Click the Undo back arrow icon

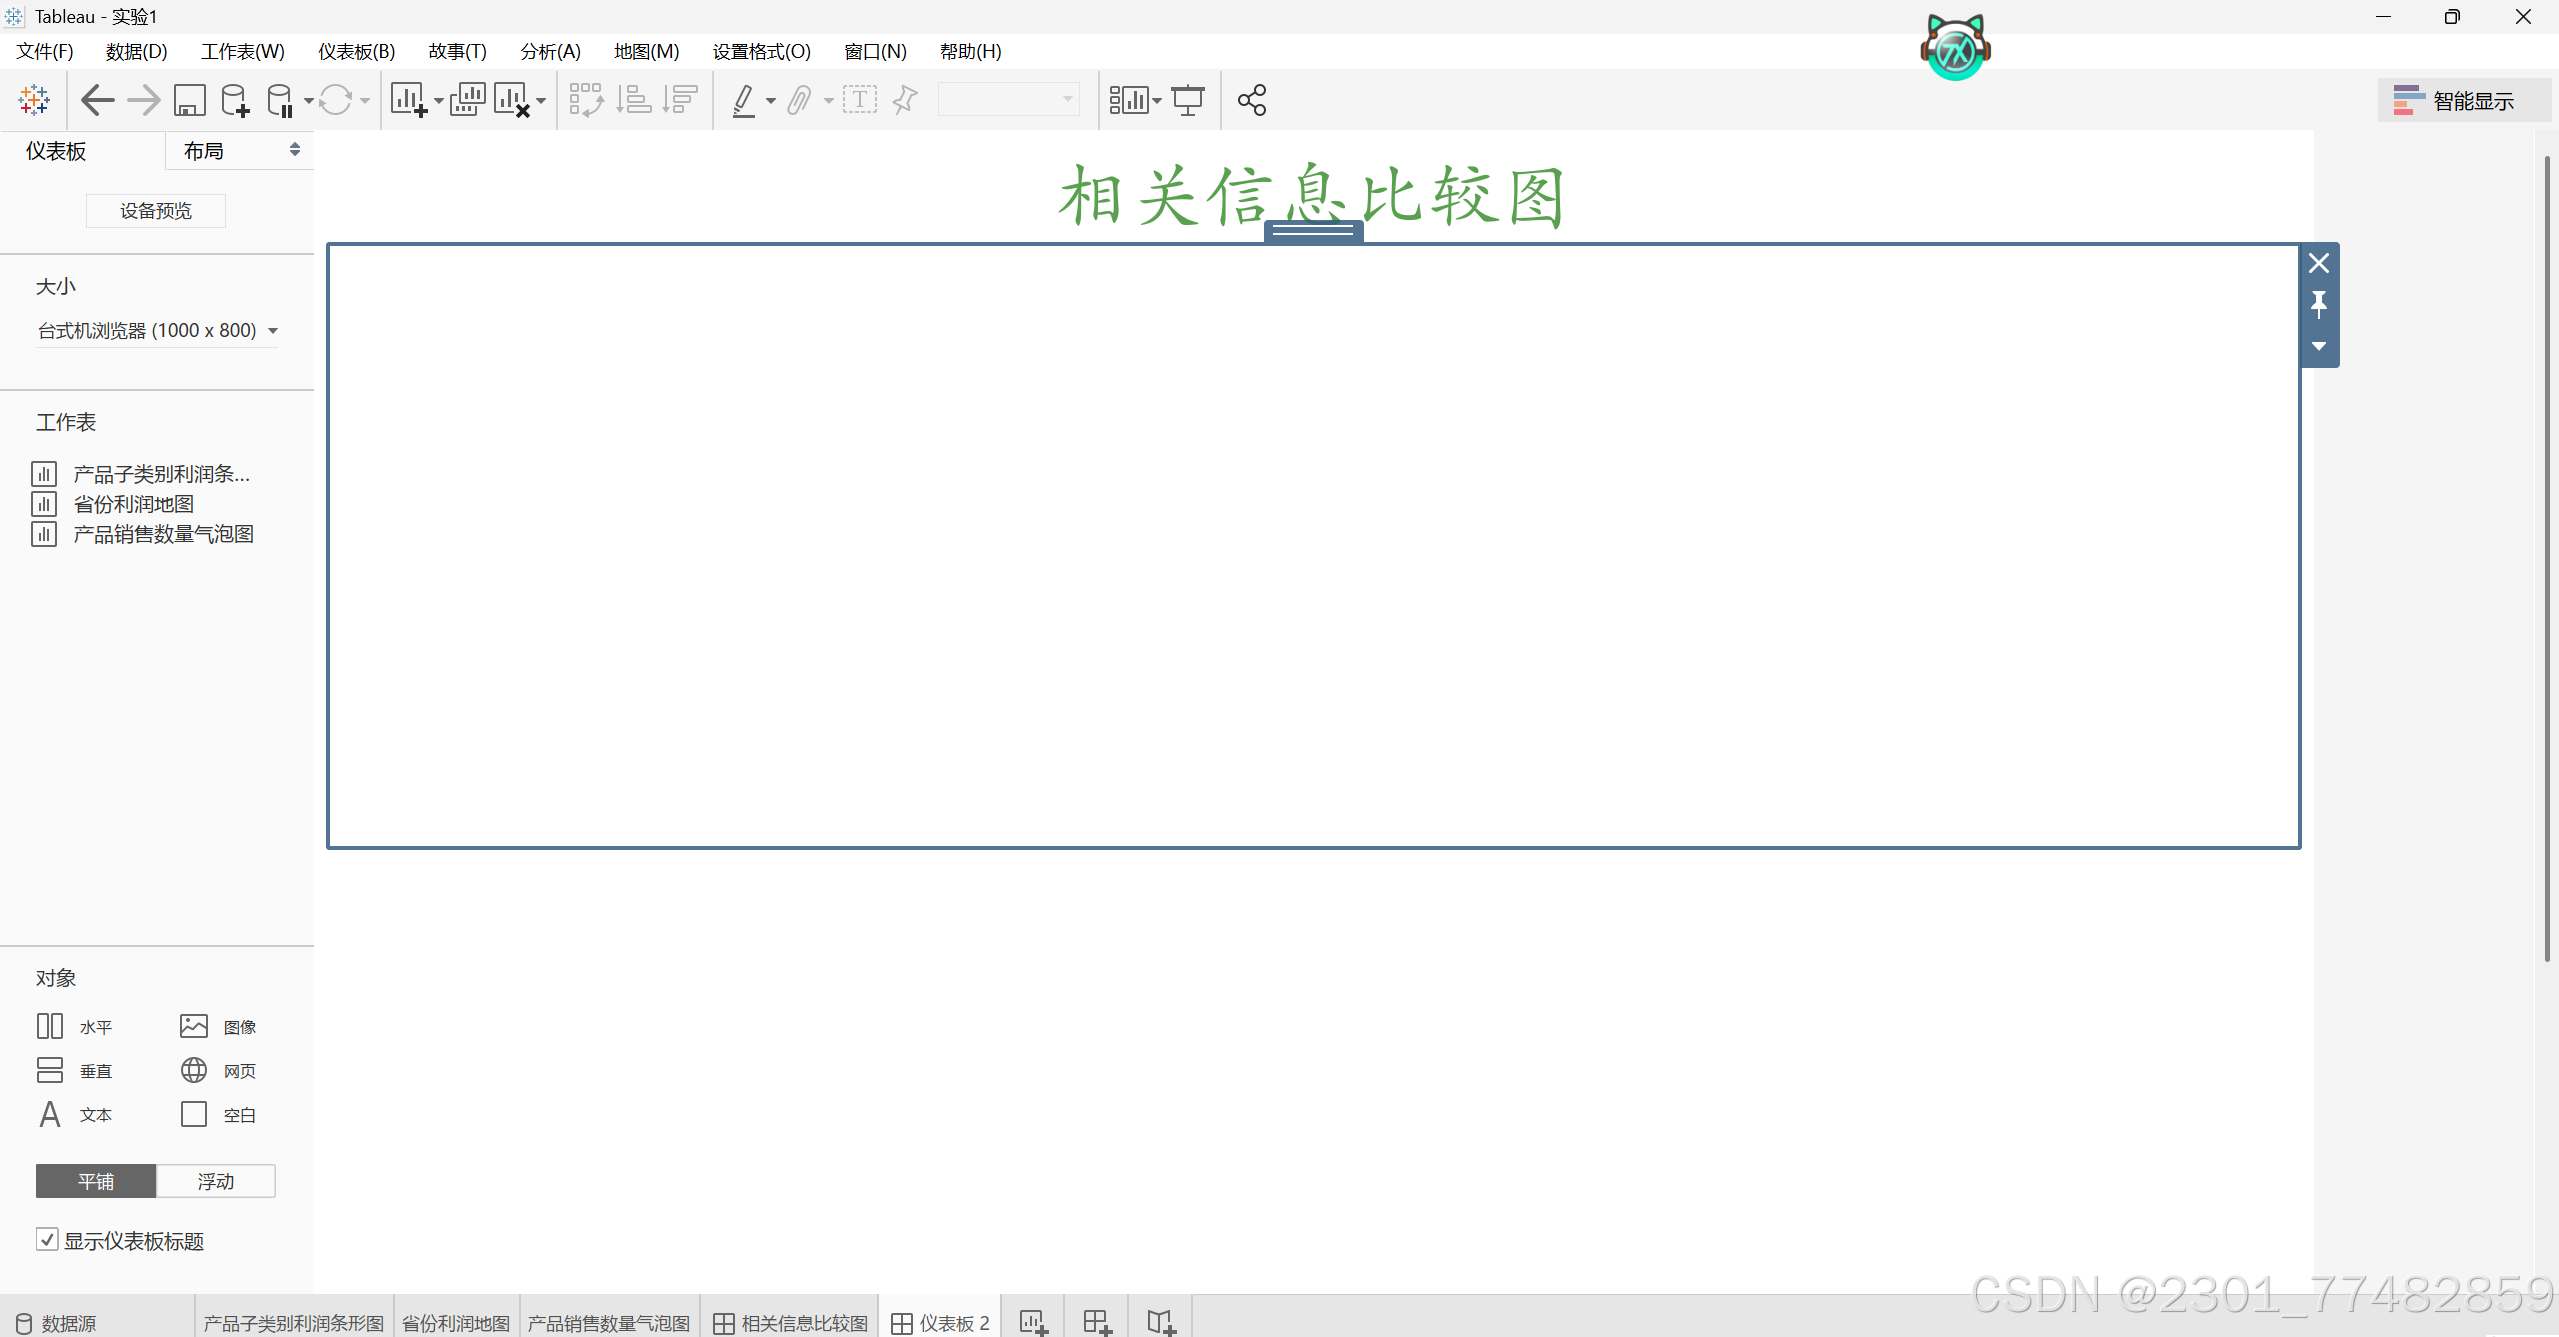(97, 100)
